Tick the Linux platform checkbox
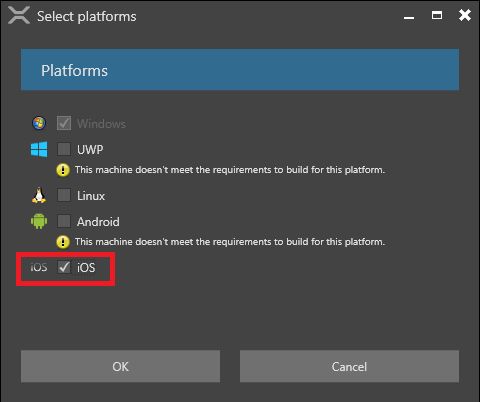 (64, 195)
